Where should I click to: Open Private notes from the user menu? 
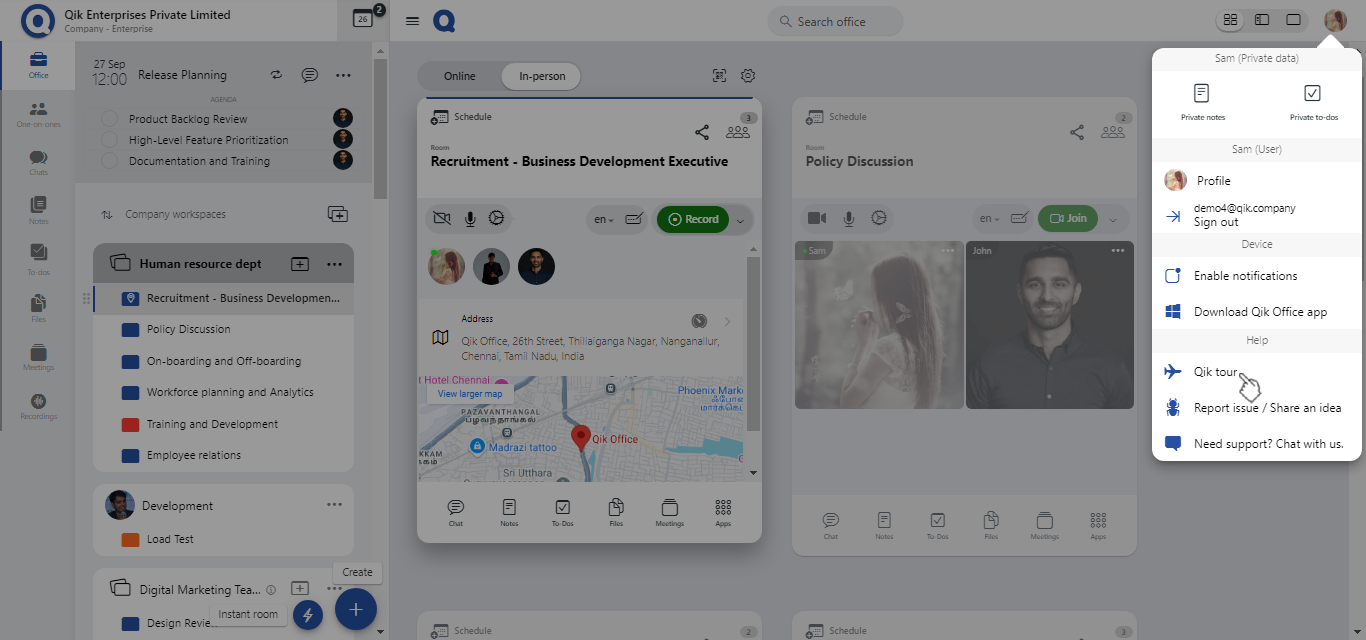[1202, 101]
